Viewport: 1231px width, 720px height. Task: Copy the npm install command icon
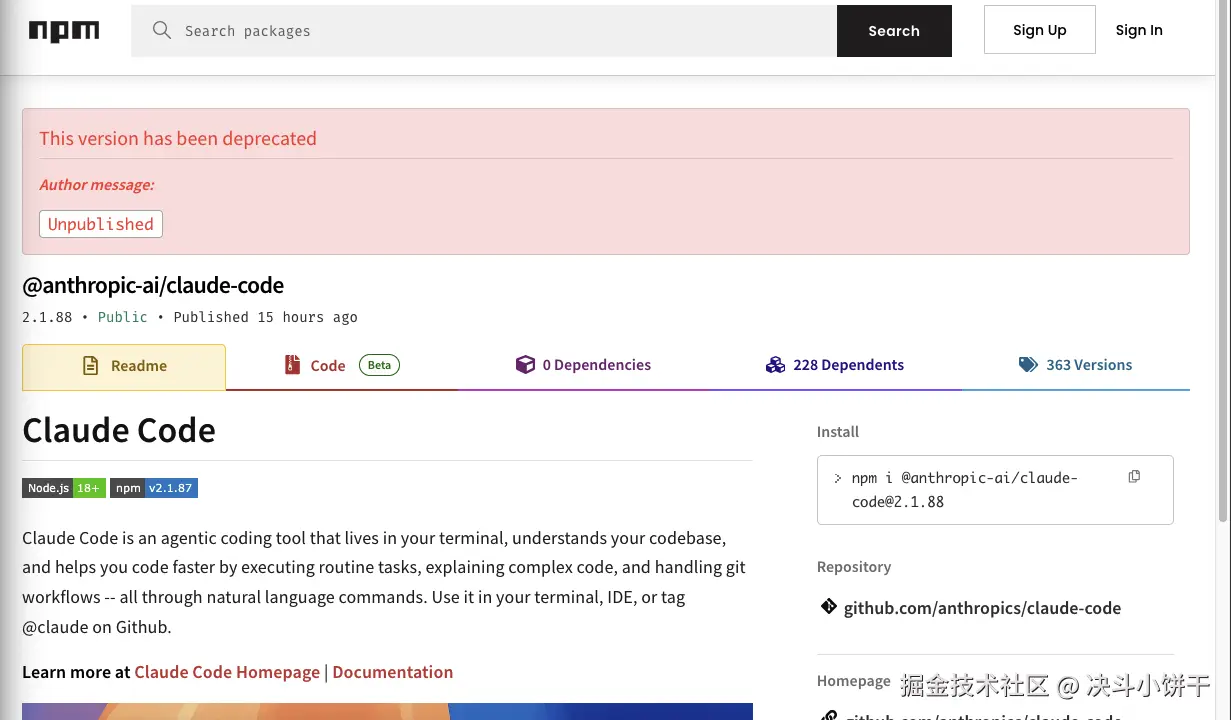pos(1134,477)
